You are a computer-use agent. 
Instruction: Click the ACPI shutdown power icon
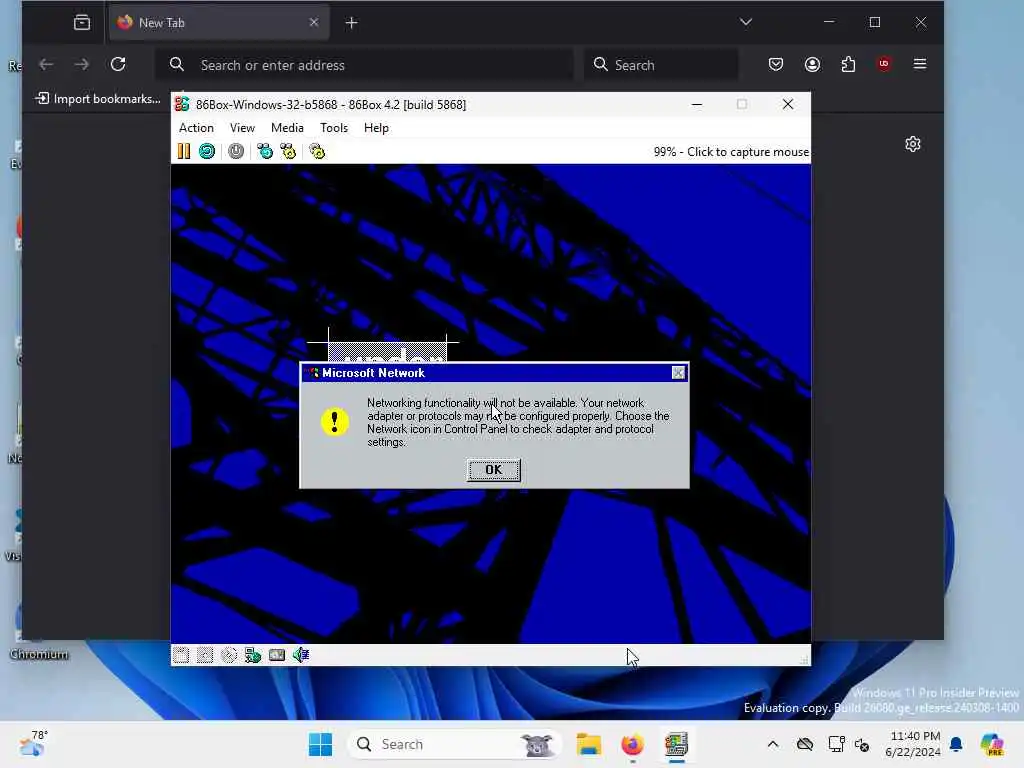(x=236, y=152)
